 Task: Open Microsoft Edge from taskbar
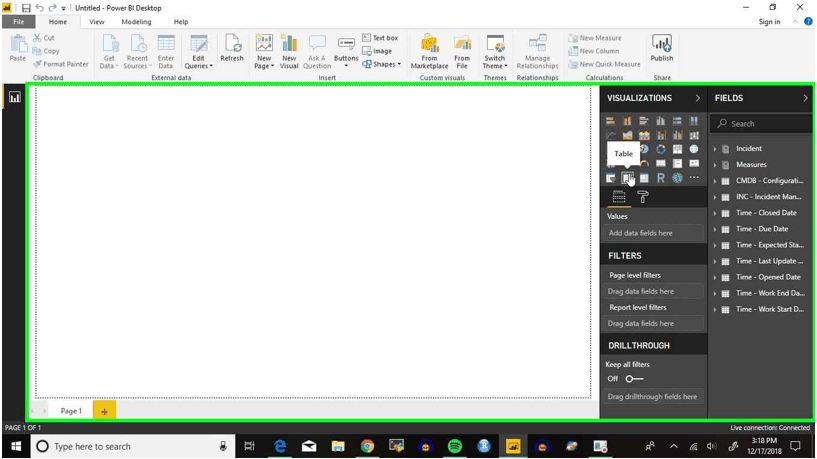(x=280, y=446)
